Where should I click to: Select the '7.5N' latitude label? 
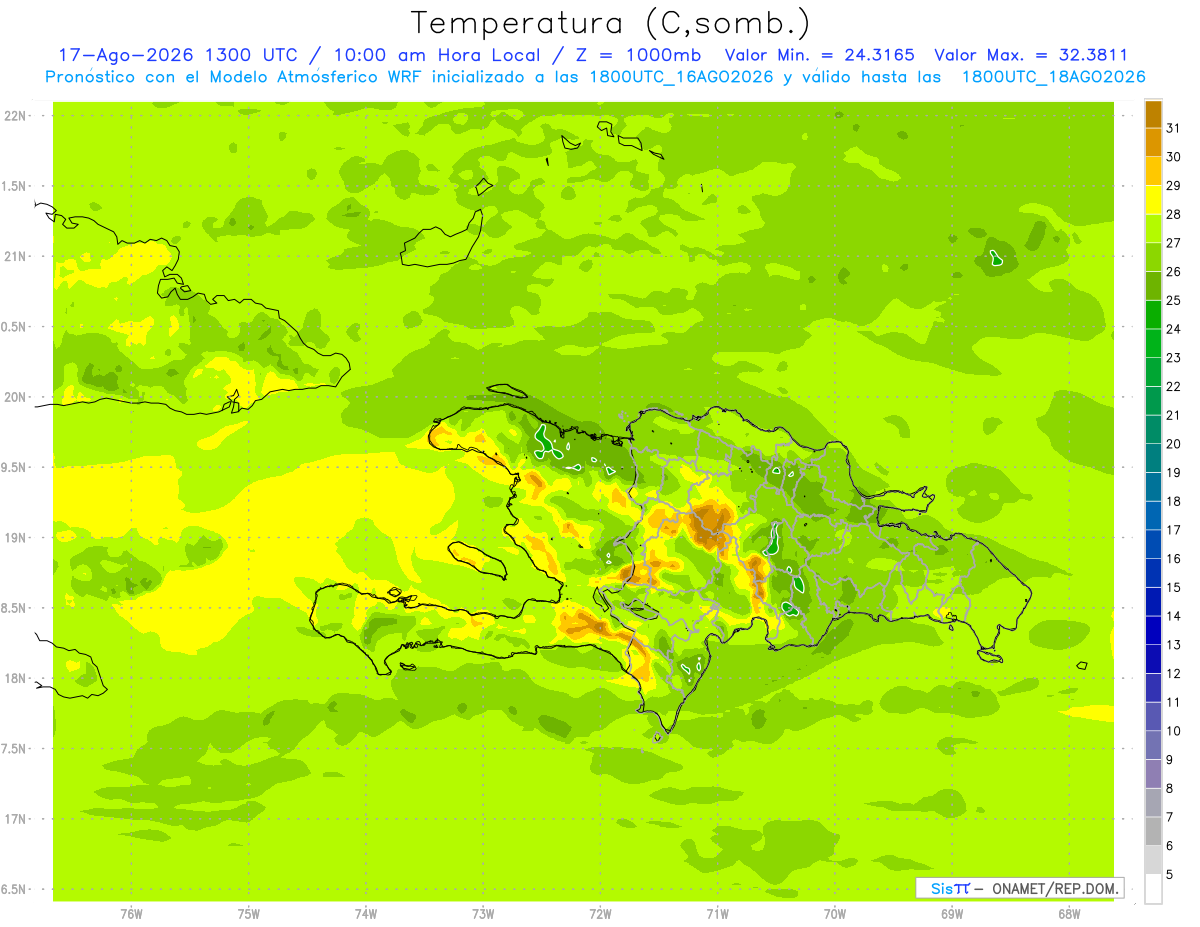click(15, 749)
